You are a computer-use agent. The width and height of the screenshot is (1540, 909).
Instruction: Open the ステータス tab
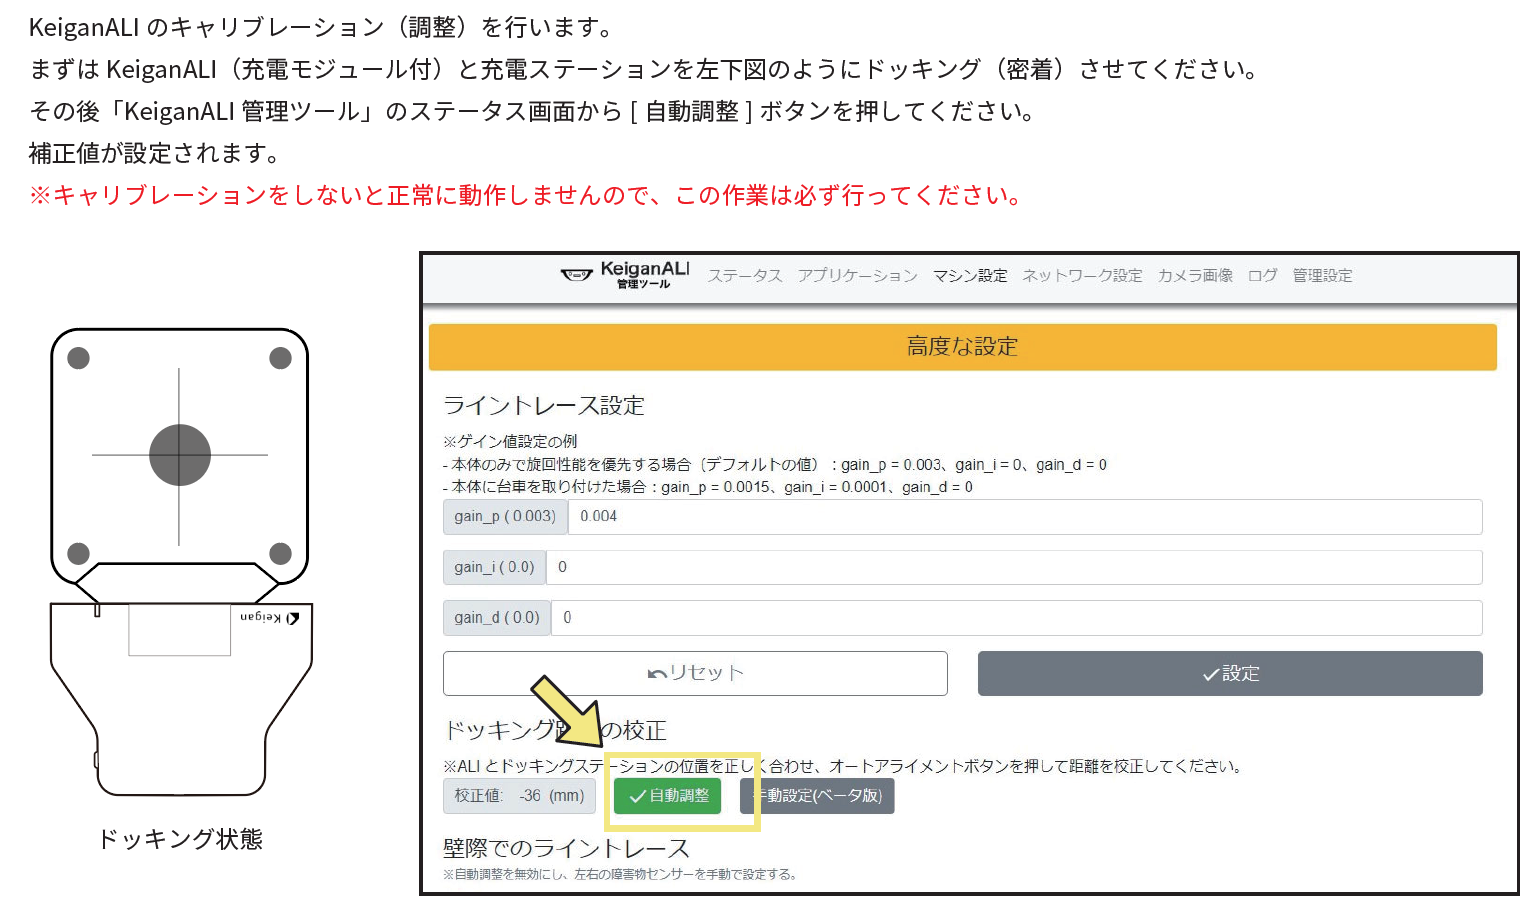click(x=744, y=275)
